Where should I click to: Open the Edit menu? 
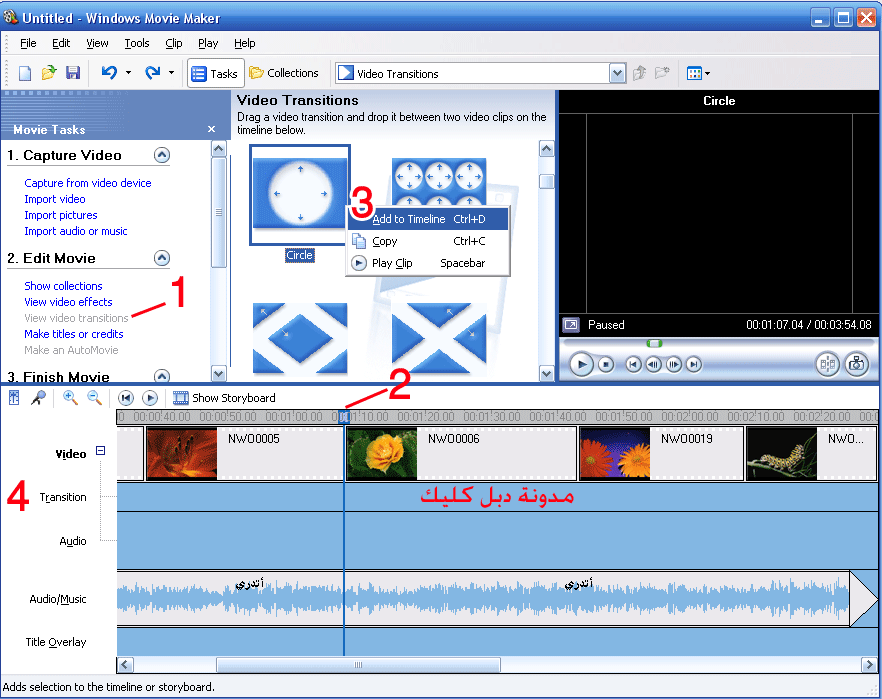click(x=61, y=43)
